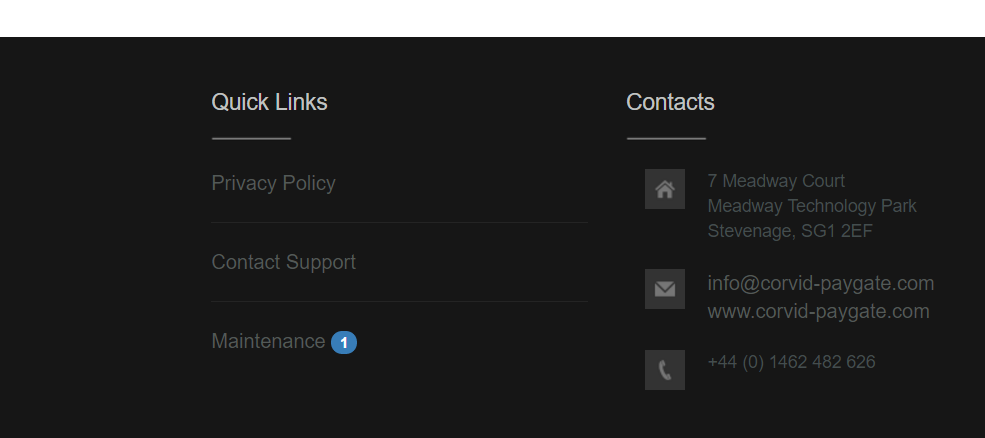Click the +44 (0) 1462 482 626 phone number

(792, 362)
